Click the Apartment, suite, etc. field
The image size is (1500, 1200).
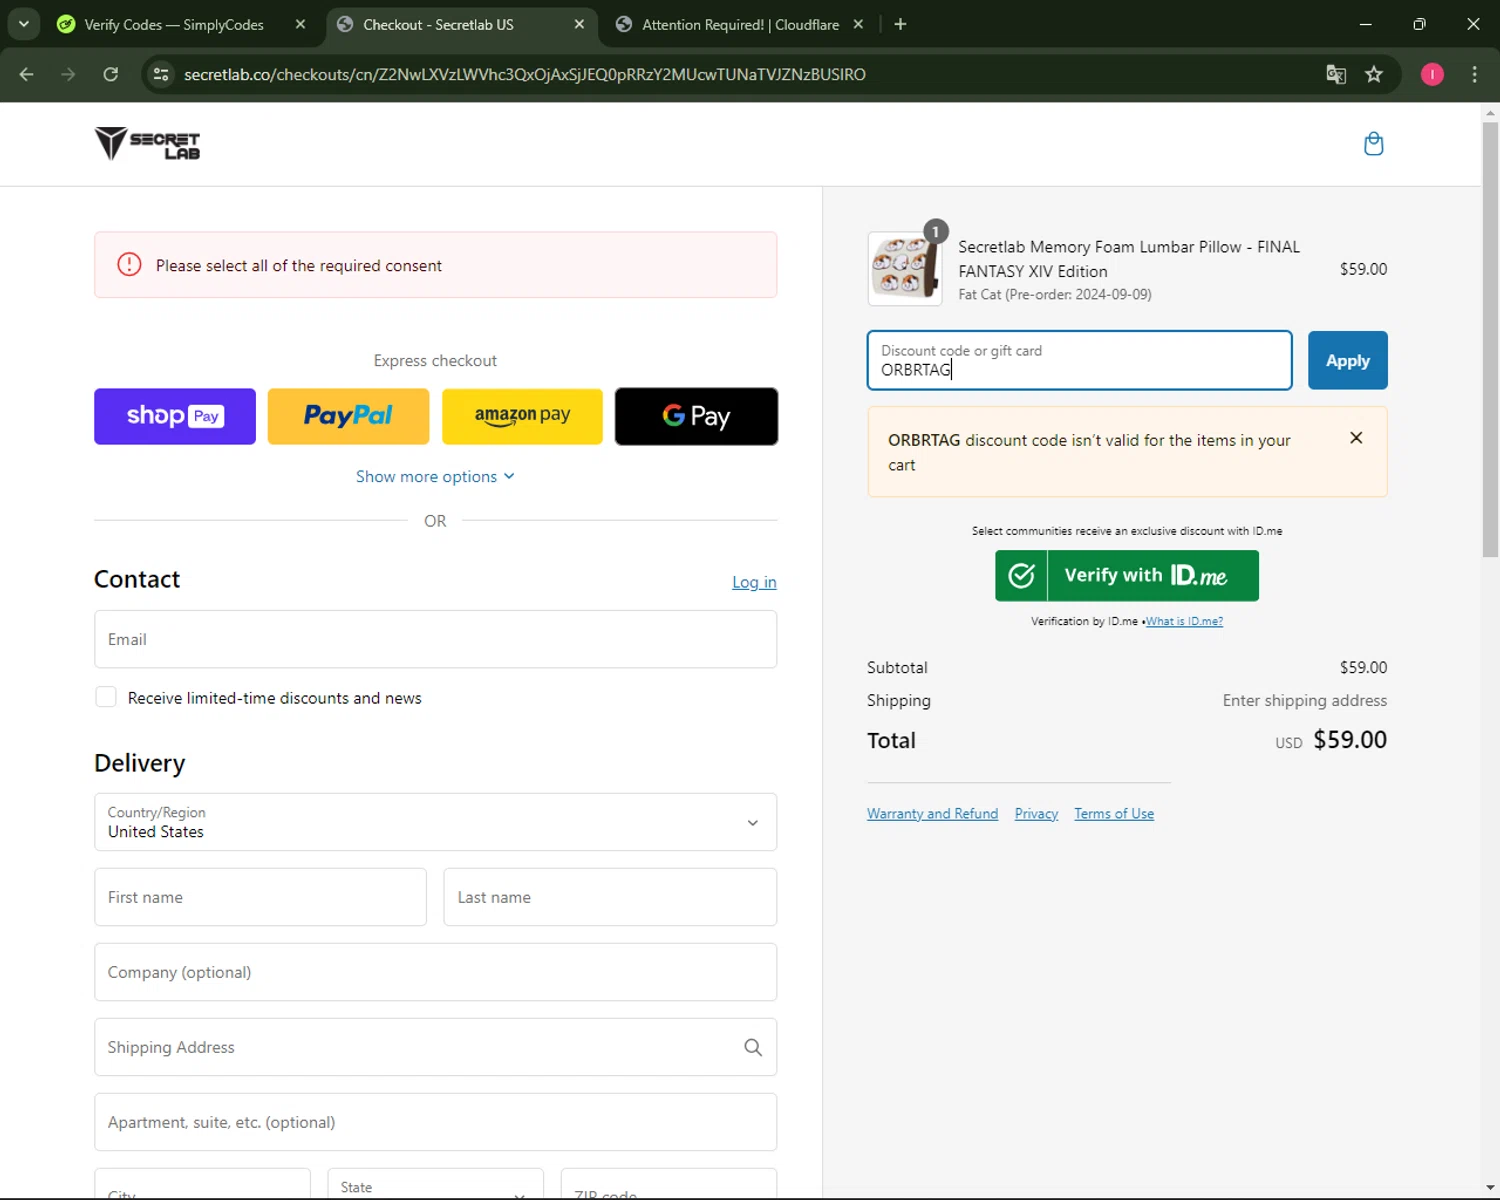coord(435,1122)
